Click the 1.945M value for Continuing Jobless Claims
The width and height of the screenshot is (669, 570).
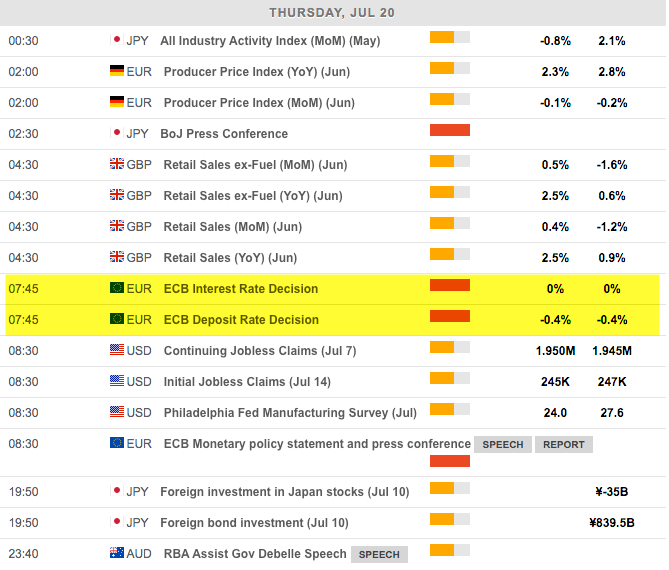[x=612, y=351]
